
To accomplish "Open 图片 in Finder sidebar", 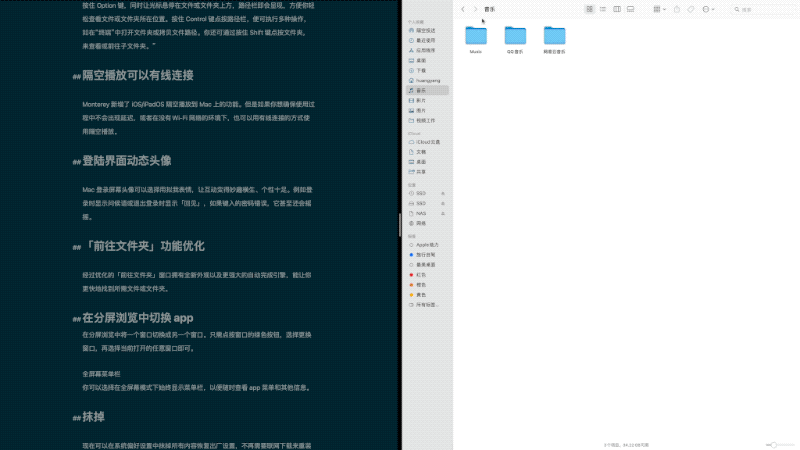I will (x=427, y=110).
